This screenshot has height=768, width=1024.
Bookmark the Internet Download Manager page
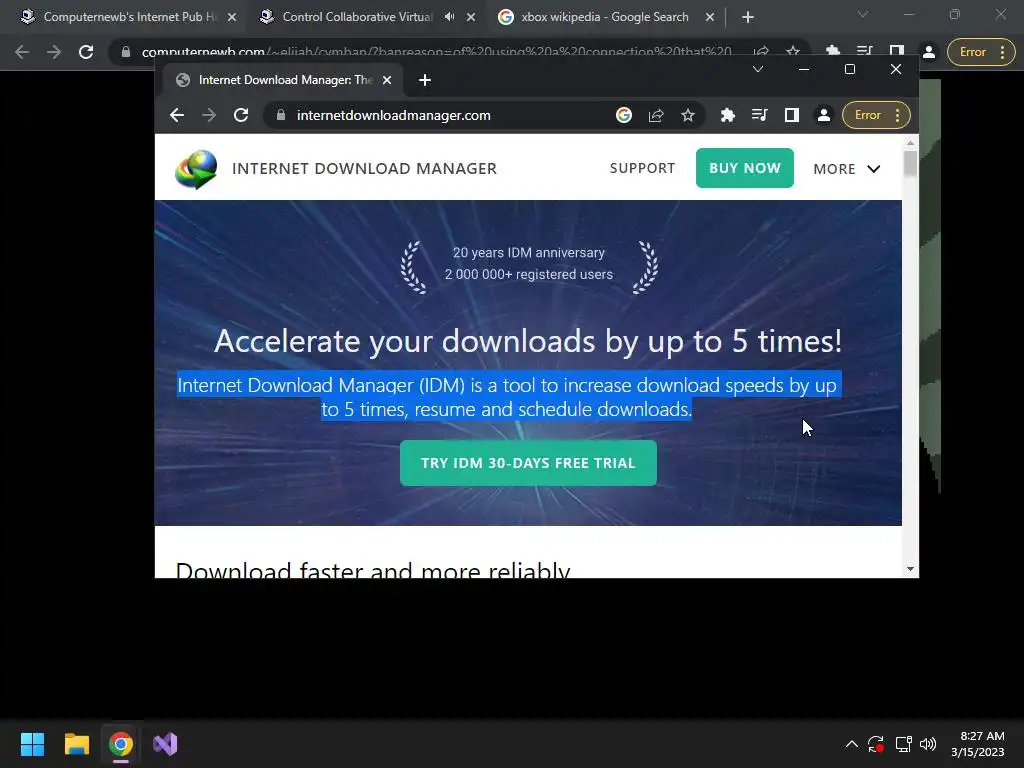tap(688, 116)
